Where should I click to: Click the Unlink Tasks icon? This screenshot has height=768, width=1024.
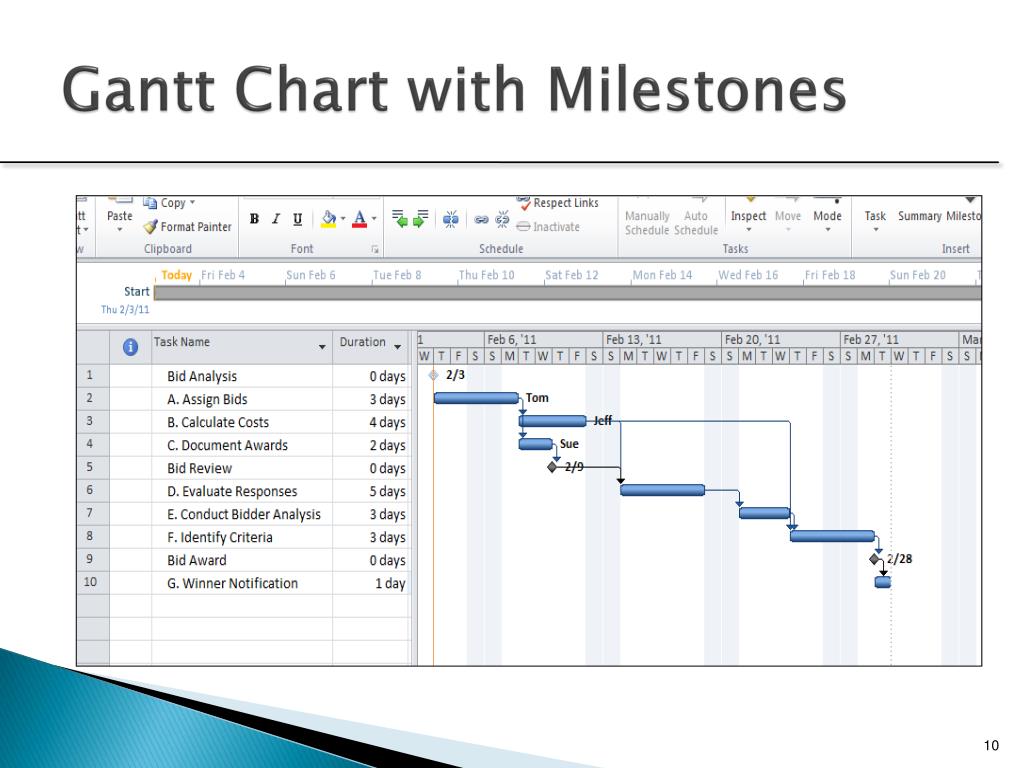502,219
